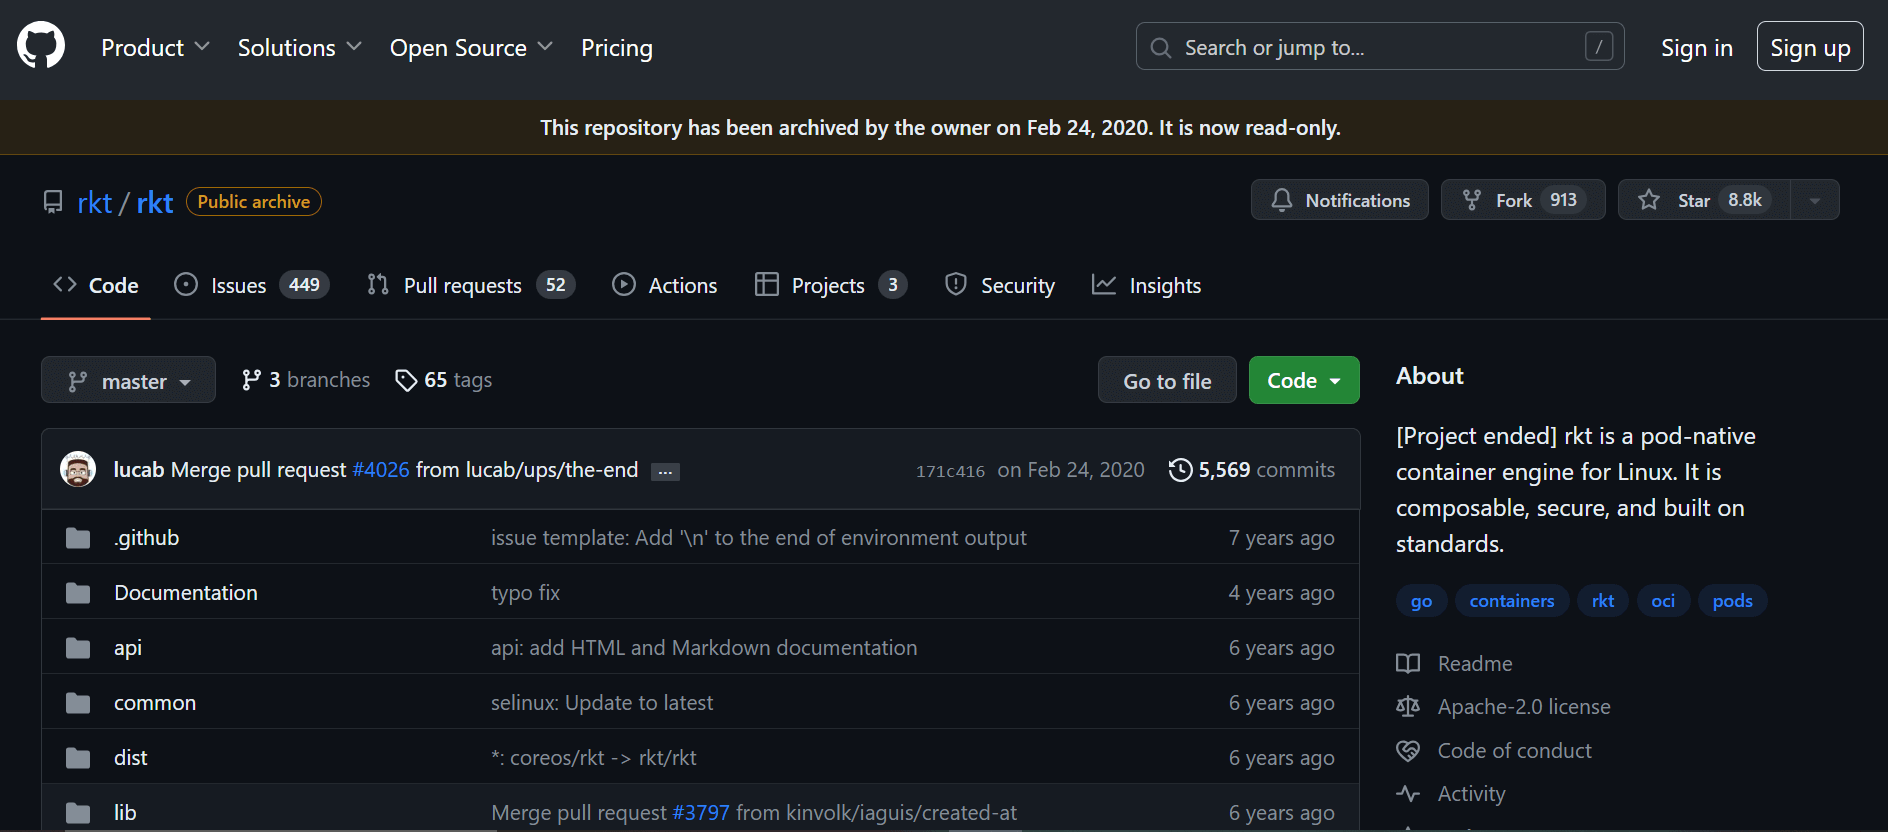Open the master branch dropdown
Image resolution: width=1888 pixels, height=832 pixels.
(128, 381)
